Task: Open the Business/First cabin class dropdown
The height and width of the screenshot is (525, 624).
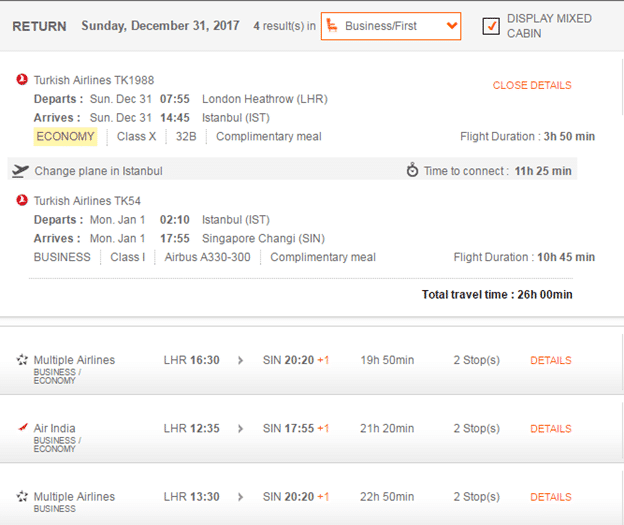Action: coord(391,26)
